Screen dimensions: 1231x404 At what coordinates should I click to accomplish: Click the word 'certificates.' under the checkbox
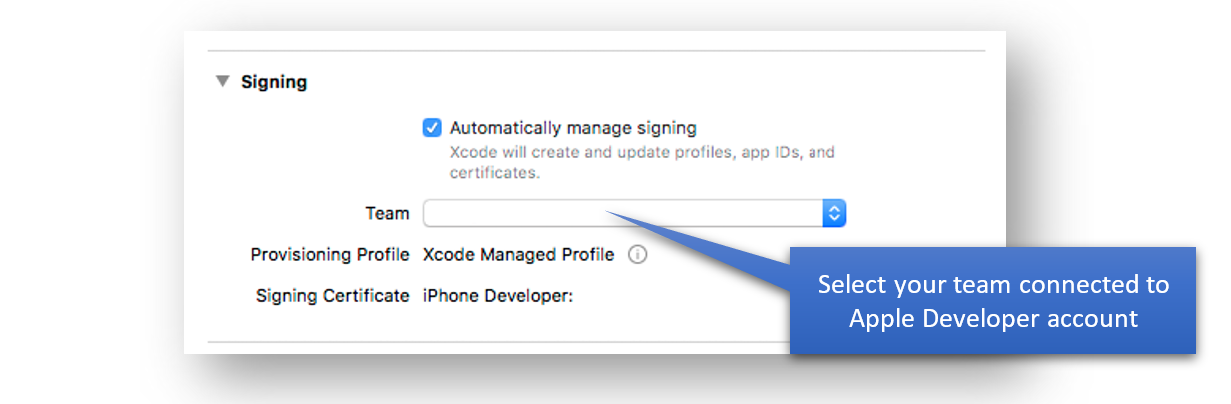click(x=495, y=173)
